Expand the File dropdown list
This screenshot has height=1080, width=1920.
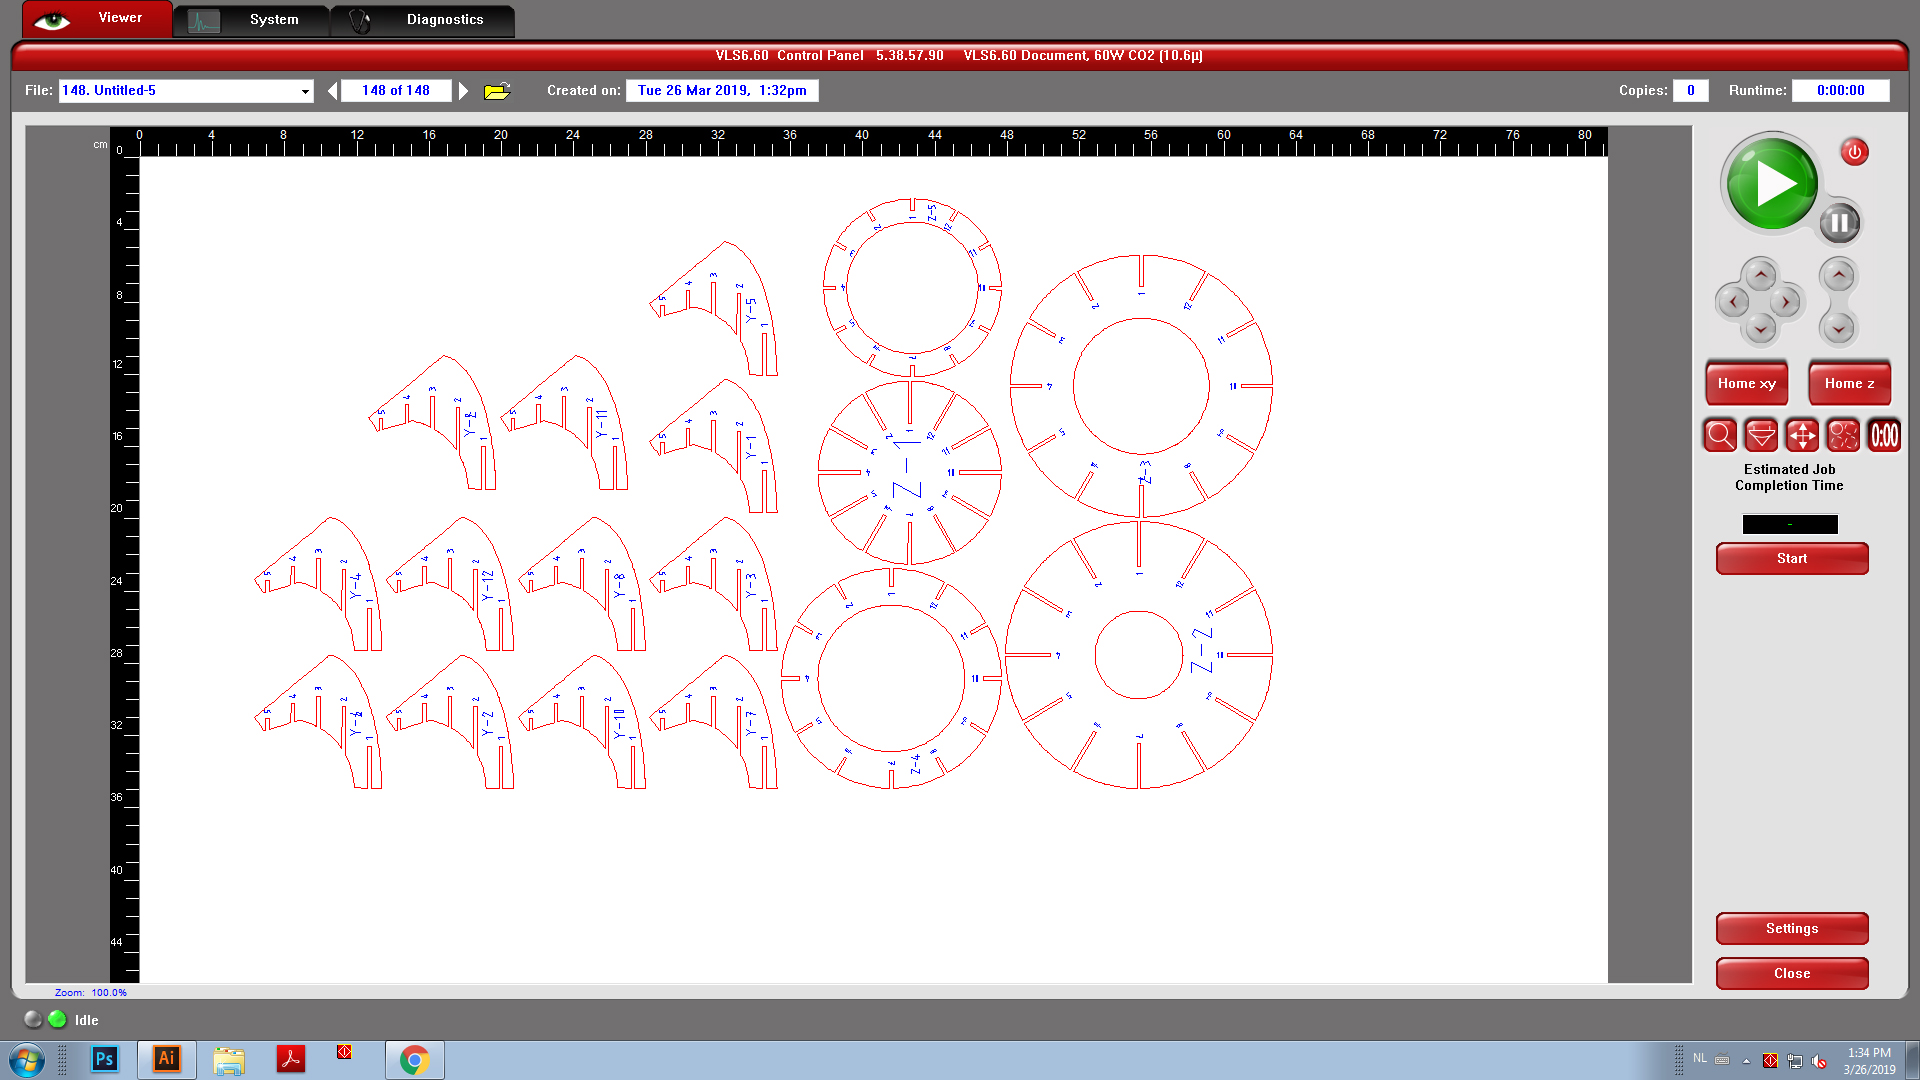(x=305, y=92)
